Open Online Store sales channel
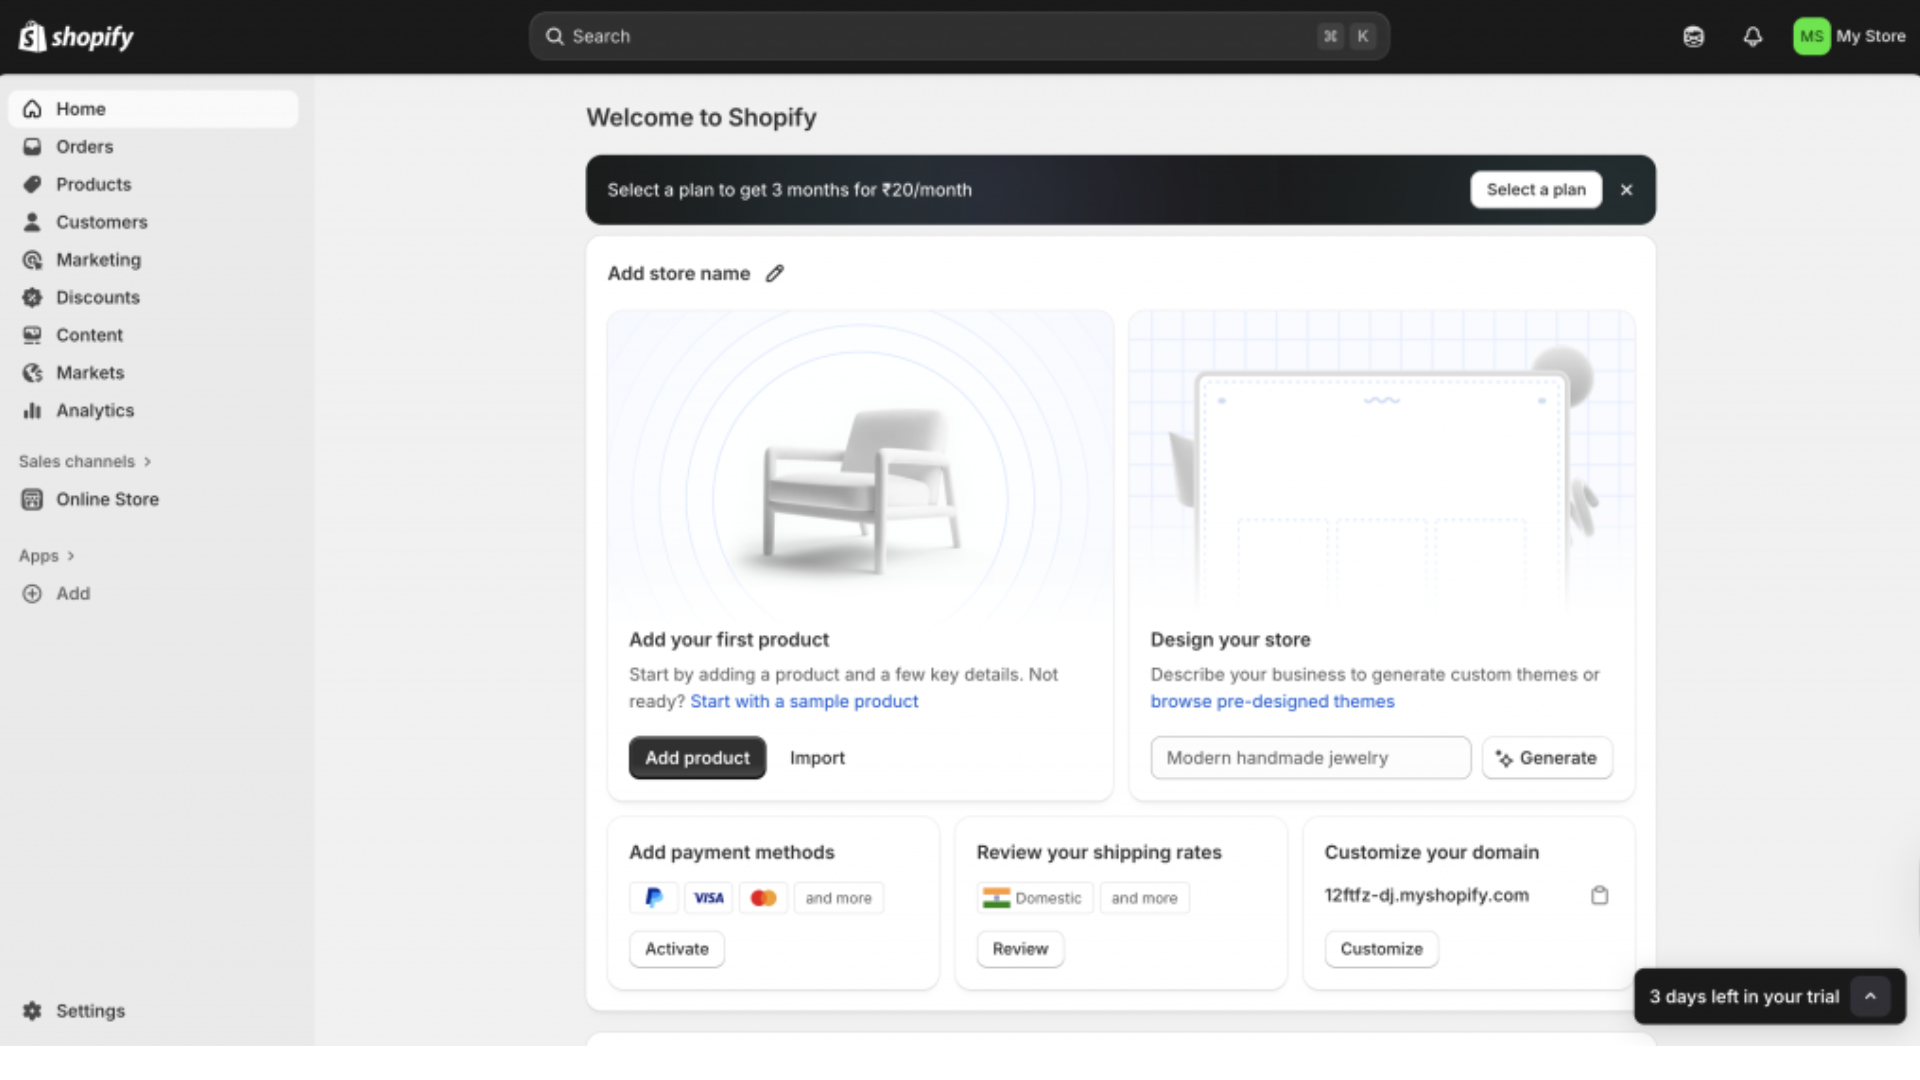This screenshot has width=1920, height=1080. [106, 499]
